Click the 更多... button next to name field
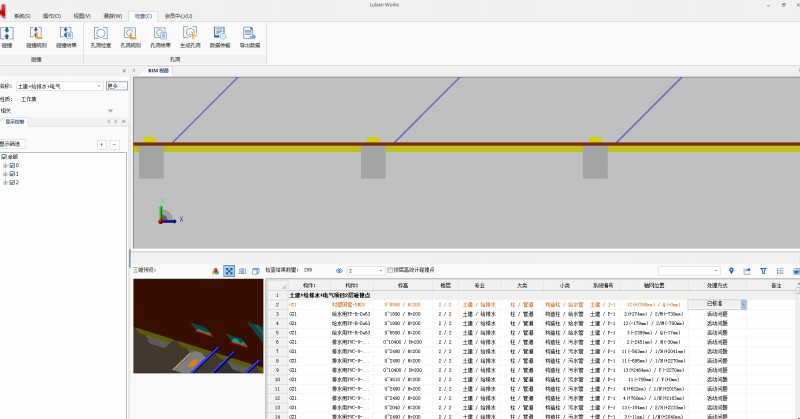800x419 pixels. coord(116,86)
